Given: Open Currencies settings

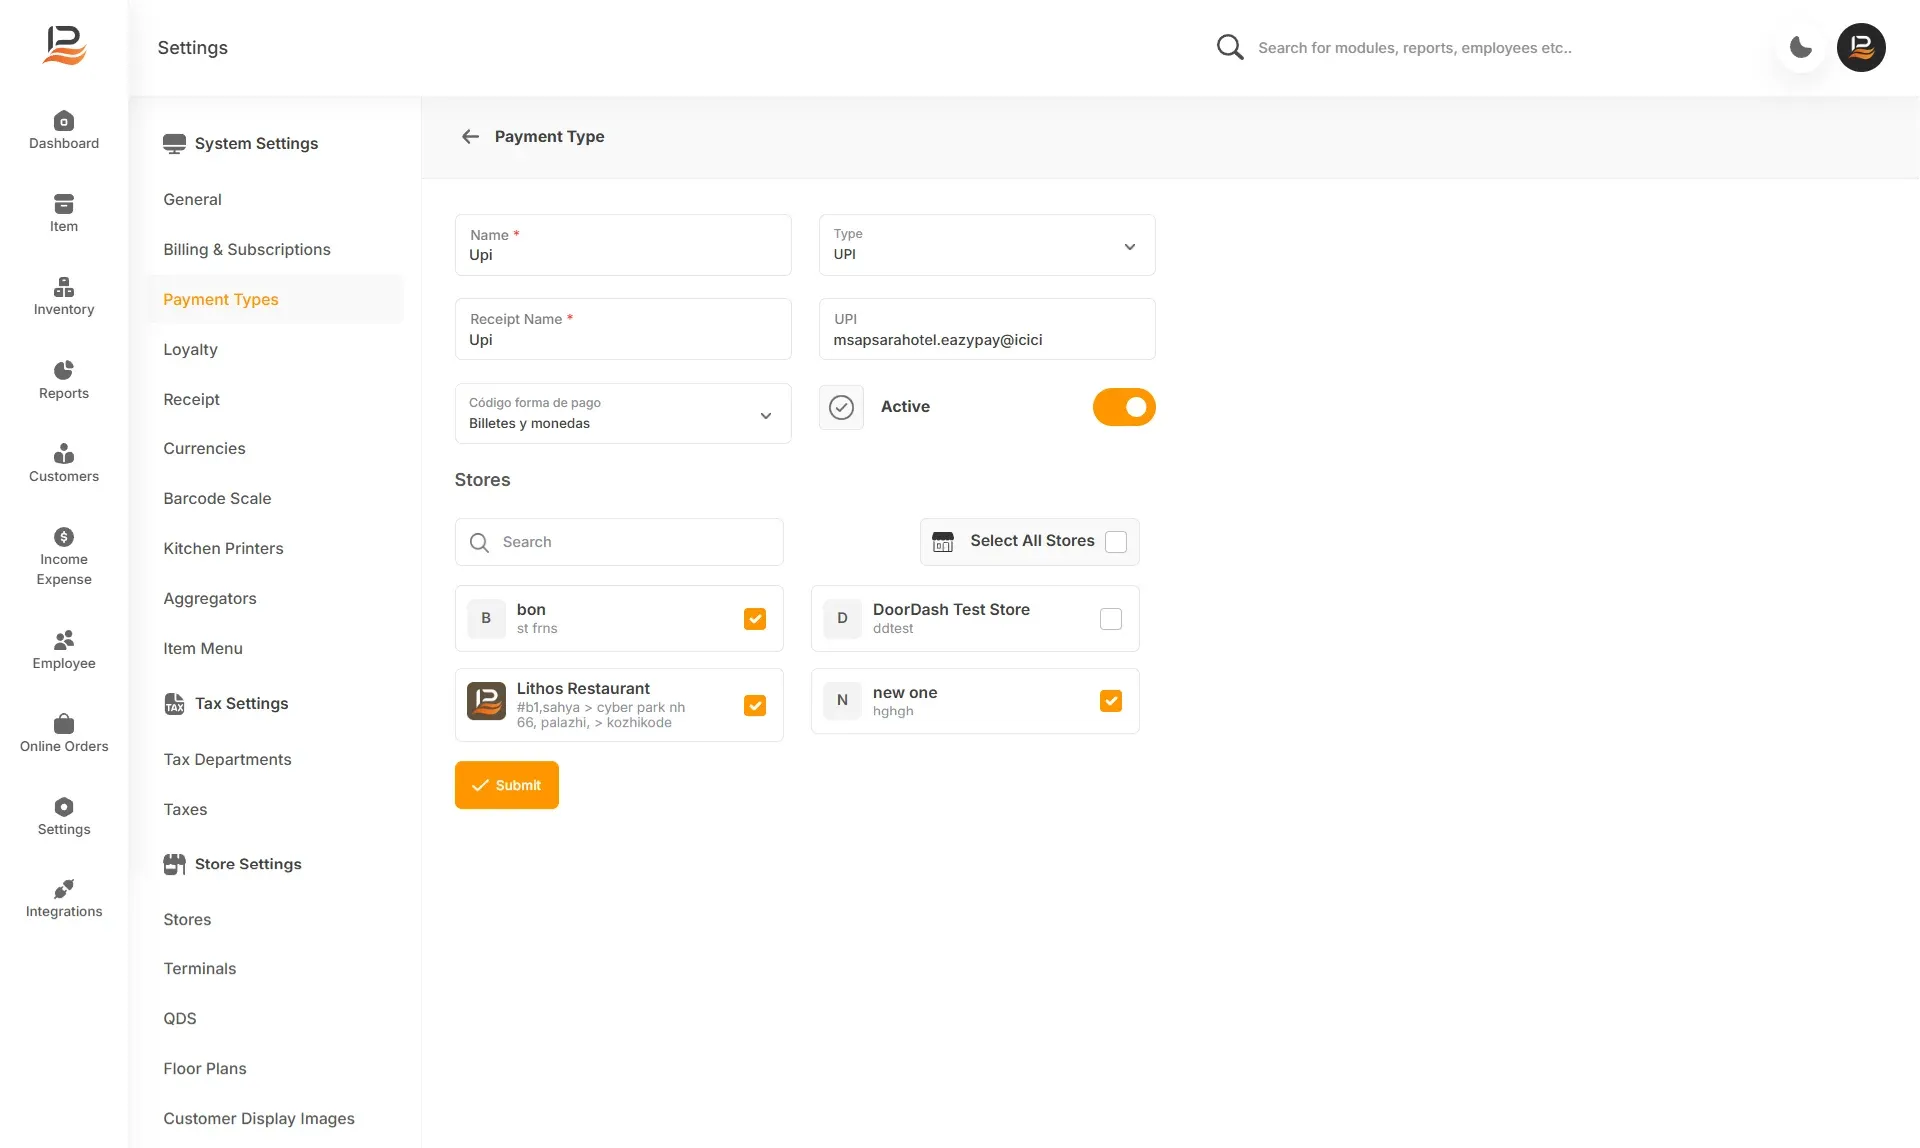Looking at the screenshot, I should pyautogui.click(x=204, y=449).
